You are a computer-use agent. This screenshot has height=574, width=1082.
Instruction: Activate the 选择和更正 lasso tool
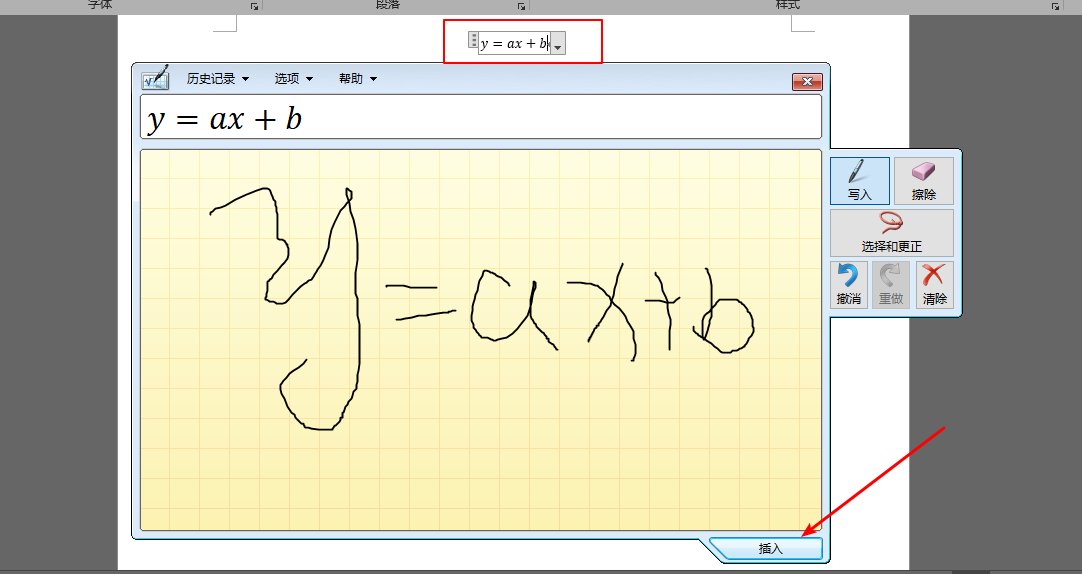[891, 232]
